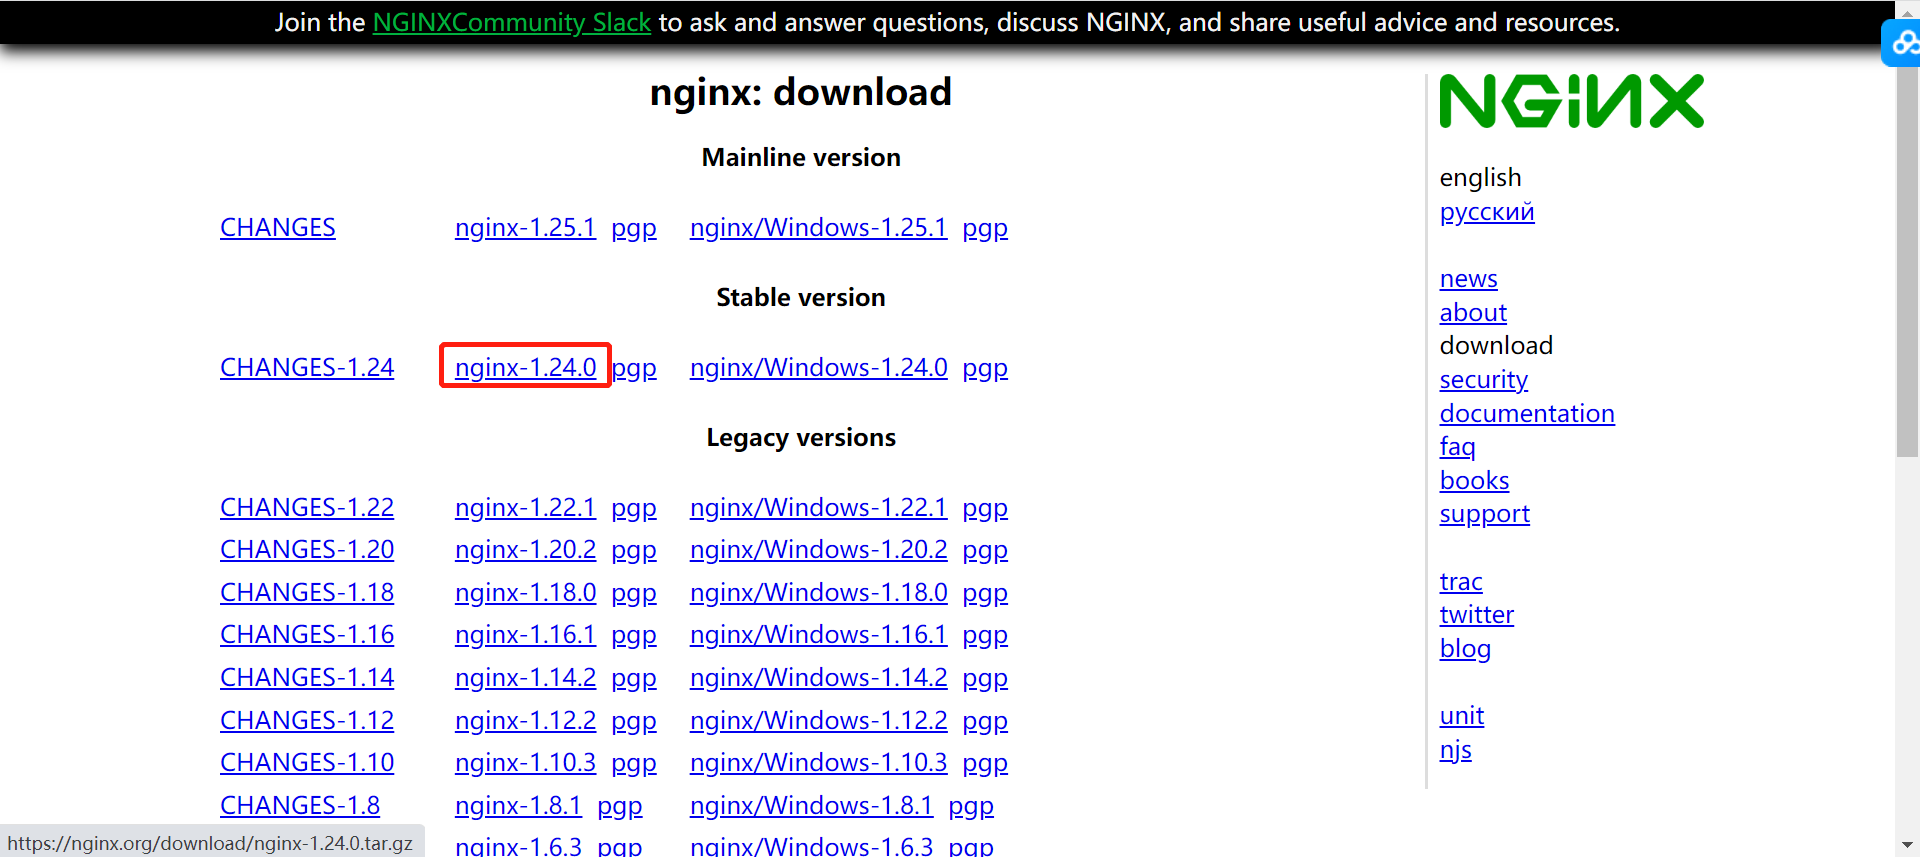Open pgp signature for nginx-1.22.1 source
This screenshot has height=857, width=1920.
(x=634, y=508)
